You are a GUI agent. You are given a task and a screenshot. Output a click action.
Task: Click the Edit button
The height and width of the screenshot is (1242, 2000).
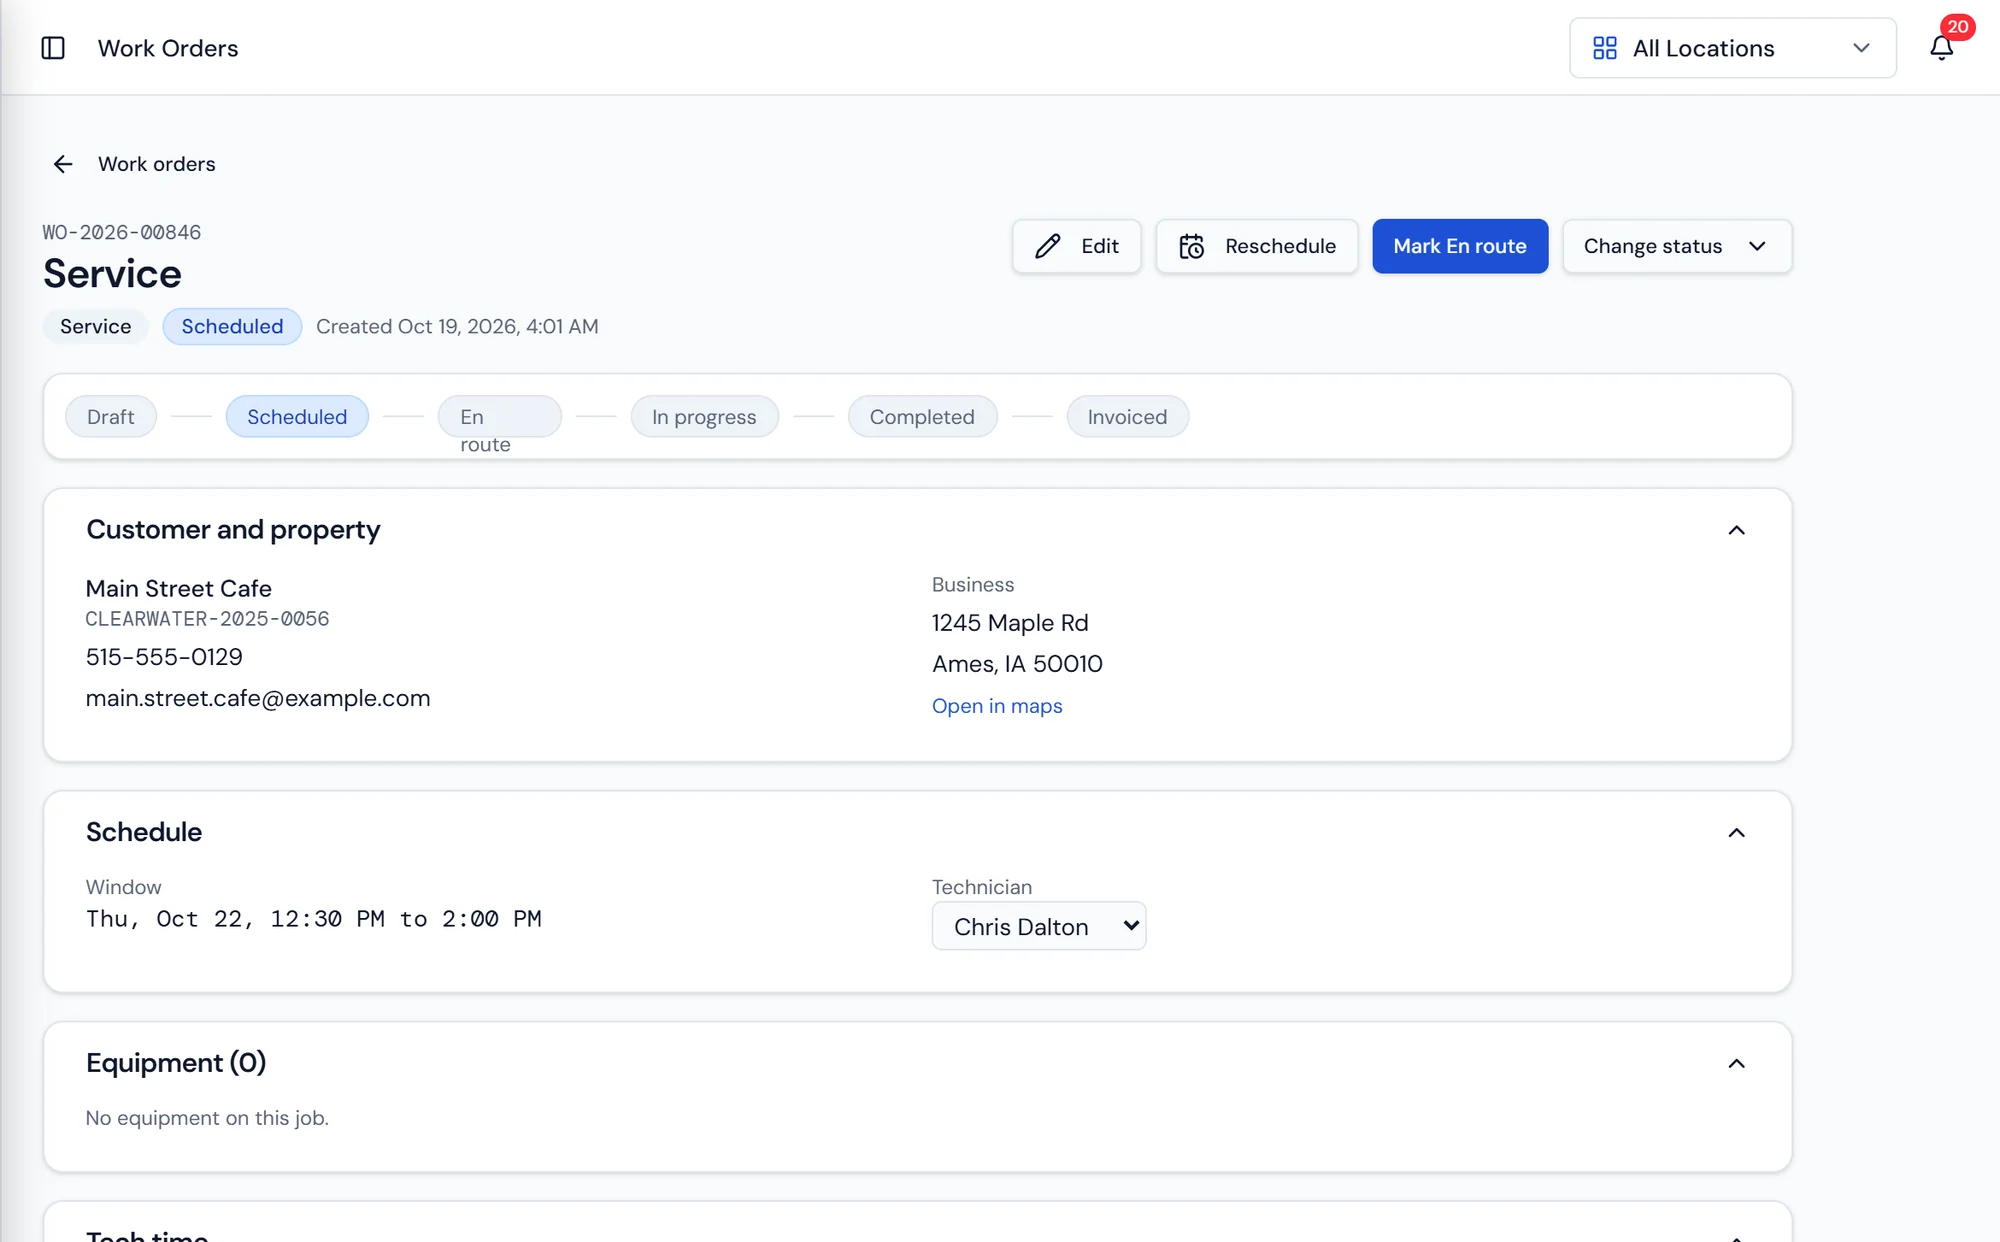pyautogui.click(x=1076, y=246)
